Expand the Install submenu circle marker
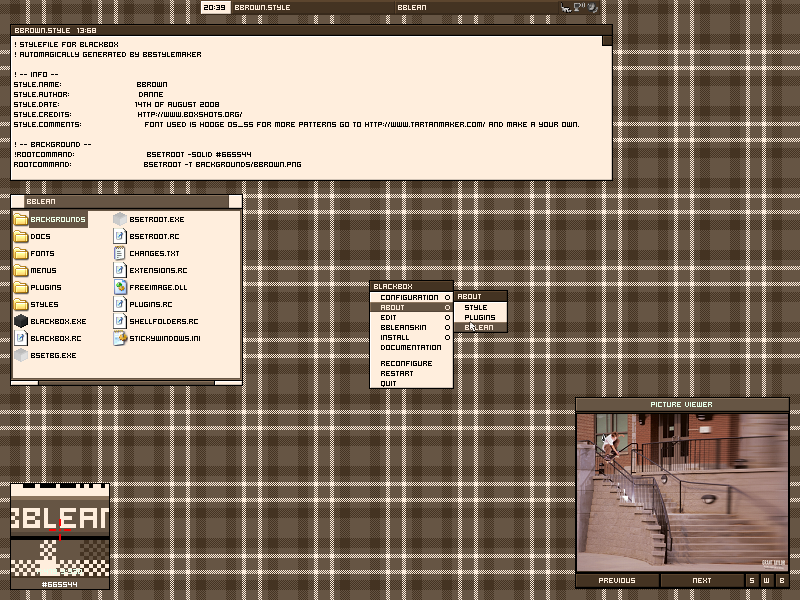 (447, 337)
